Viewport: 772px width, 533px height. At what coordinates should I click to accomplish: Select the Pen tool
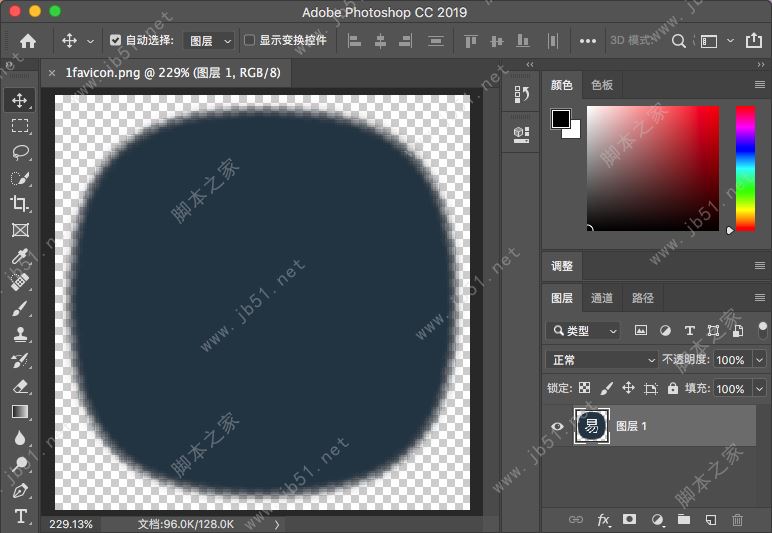[x=20, y=490]
